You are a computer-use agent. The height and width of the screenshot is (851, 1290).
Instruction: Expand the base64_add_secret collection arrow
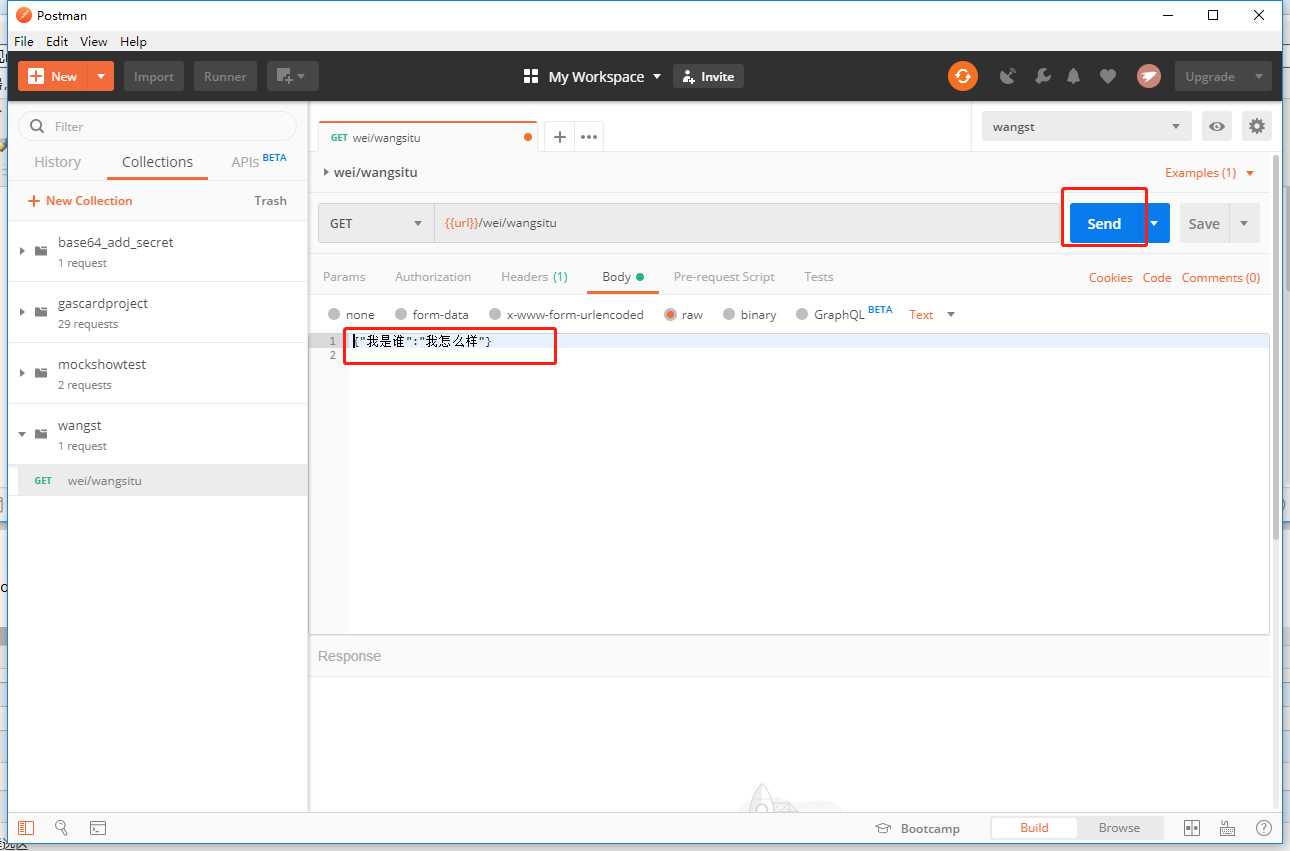(x=22, y=251)
